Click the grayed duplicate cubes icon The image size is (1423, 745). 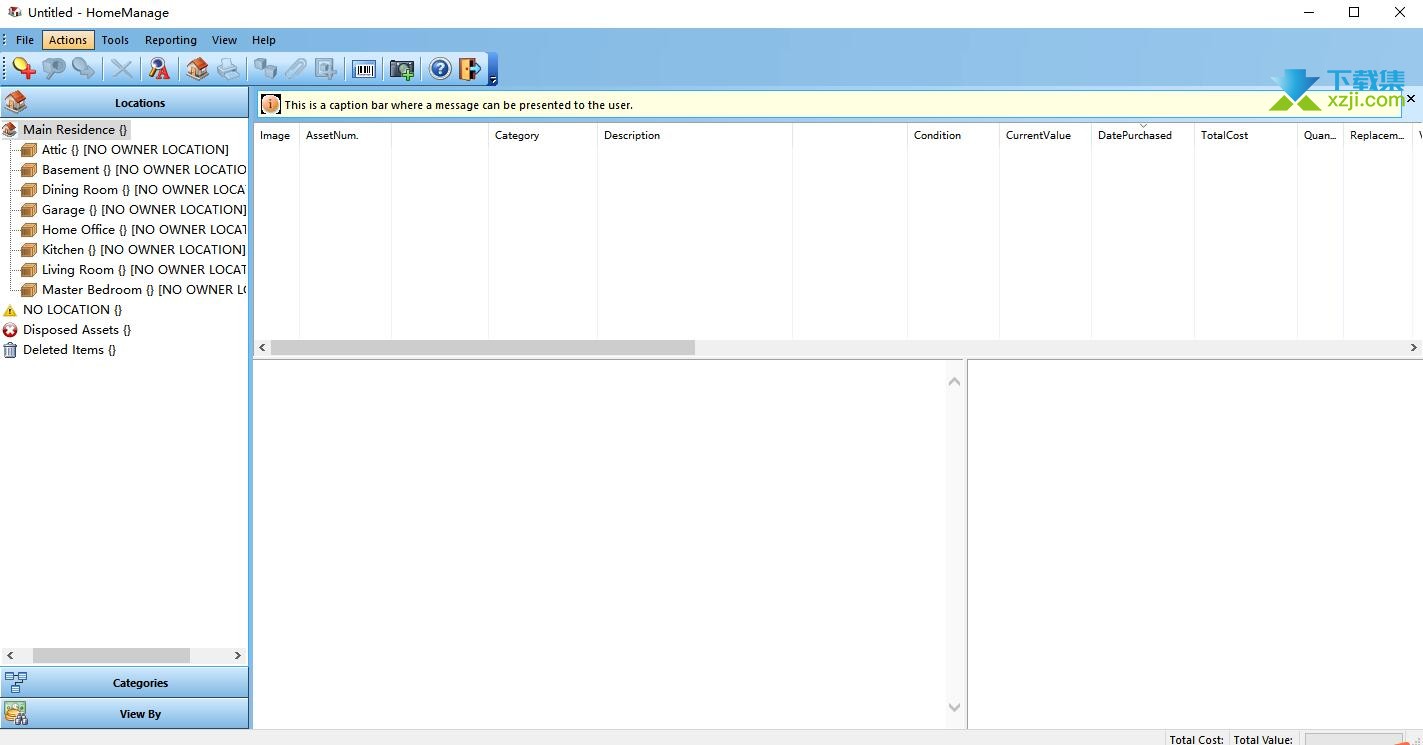pyautogui.click(x=265, y=69)
